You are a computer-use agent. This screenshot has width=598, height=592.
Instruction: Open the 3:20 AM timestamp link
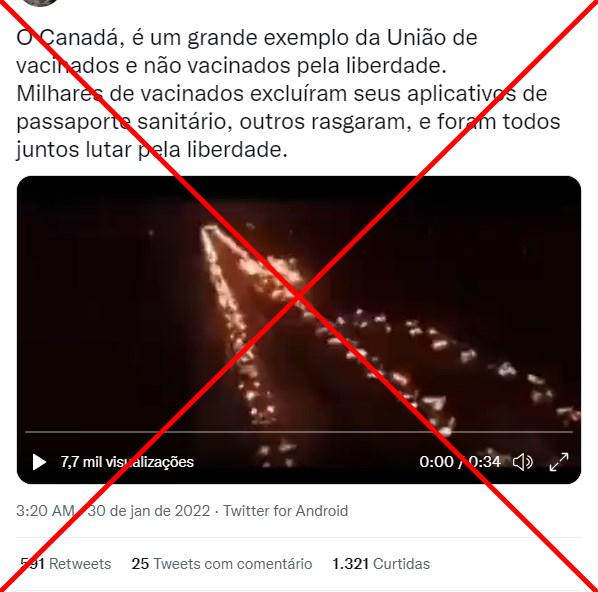pyautogui.click(x=45, y=511)
